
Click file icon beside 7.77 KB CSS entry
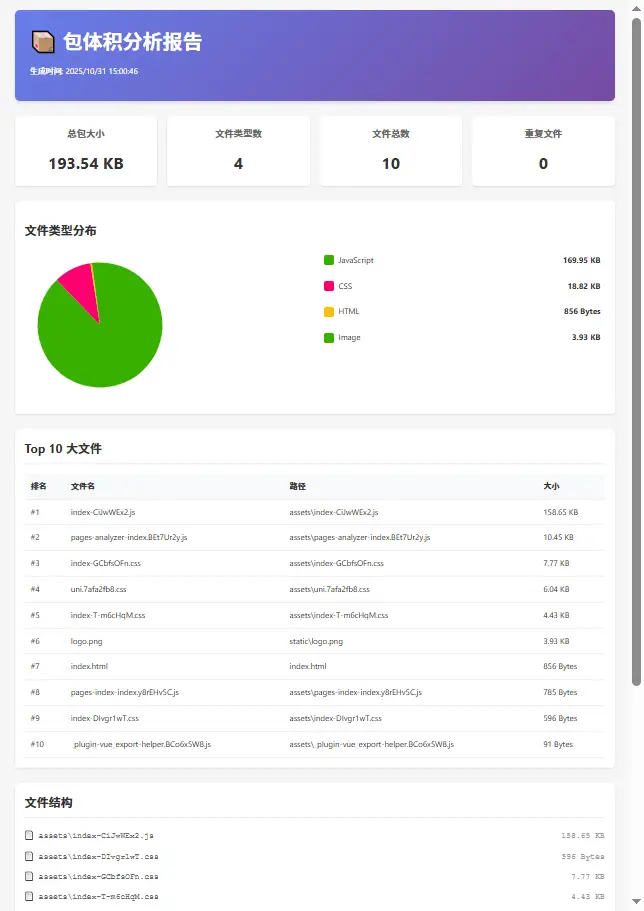coord(30,876)
